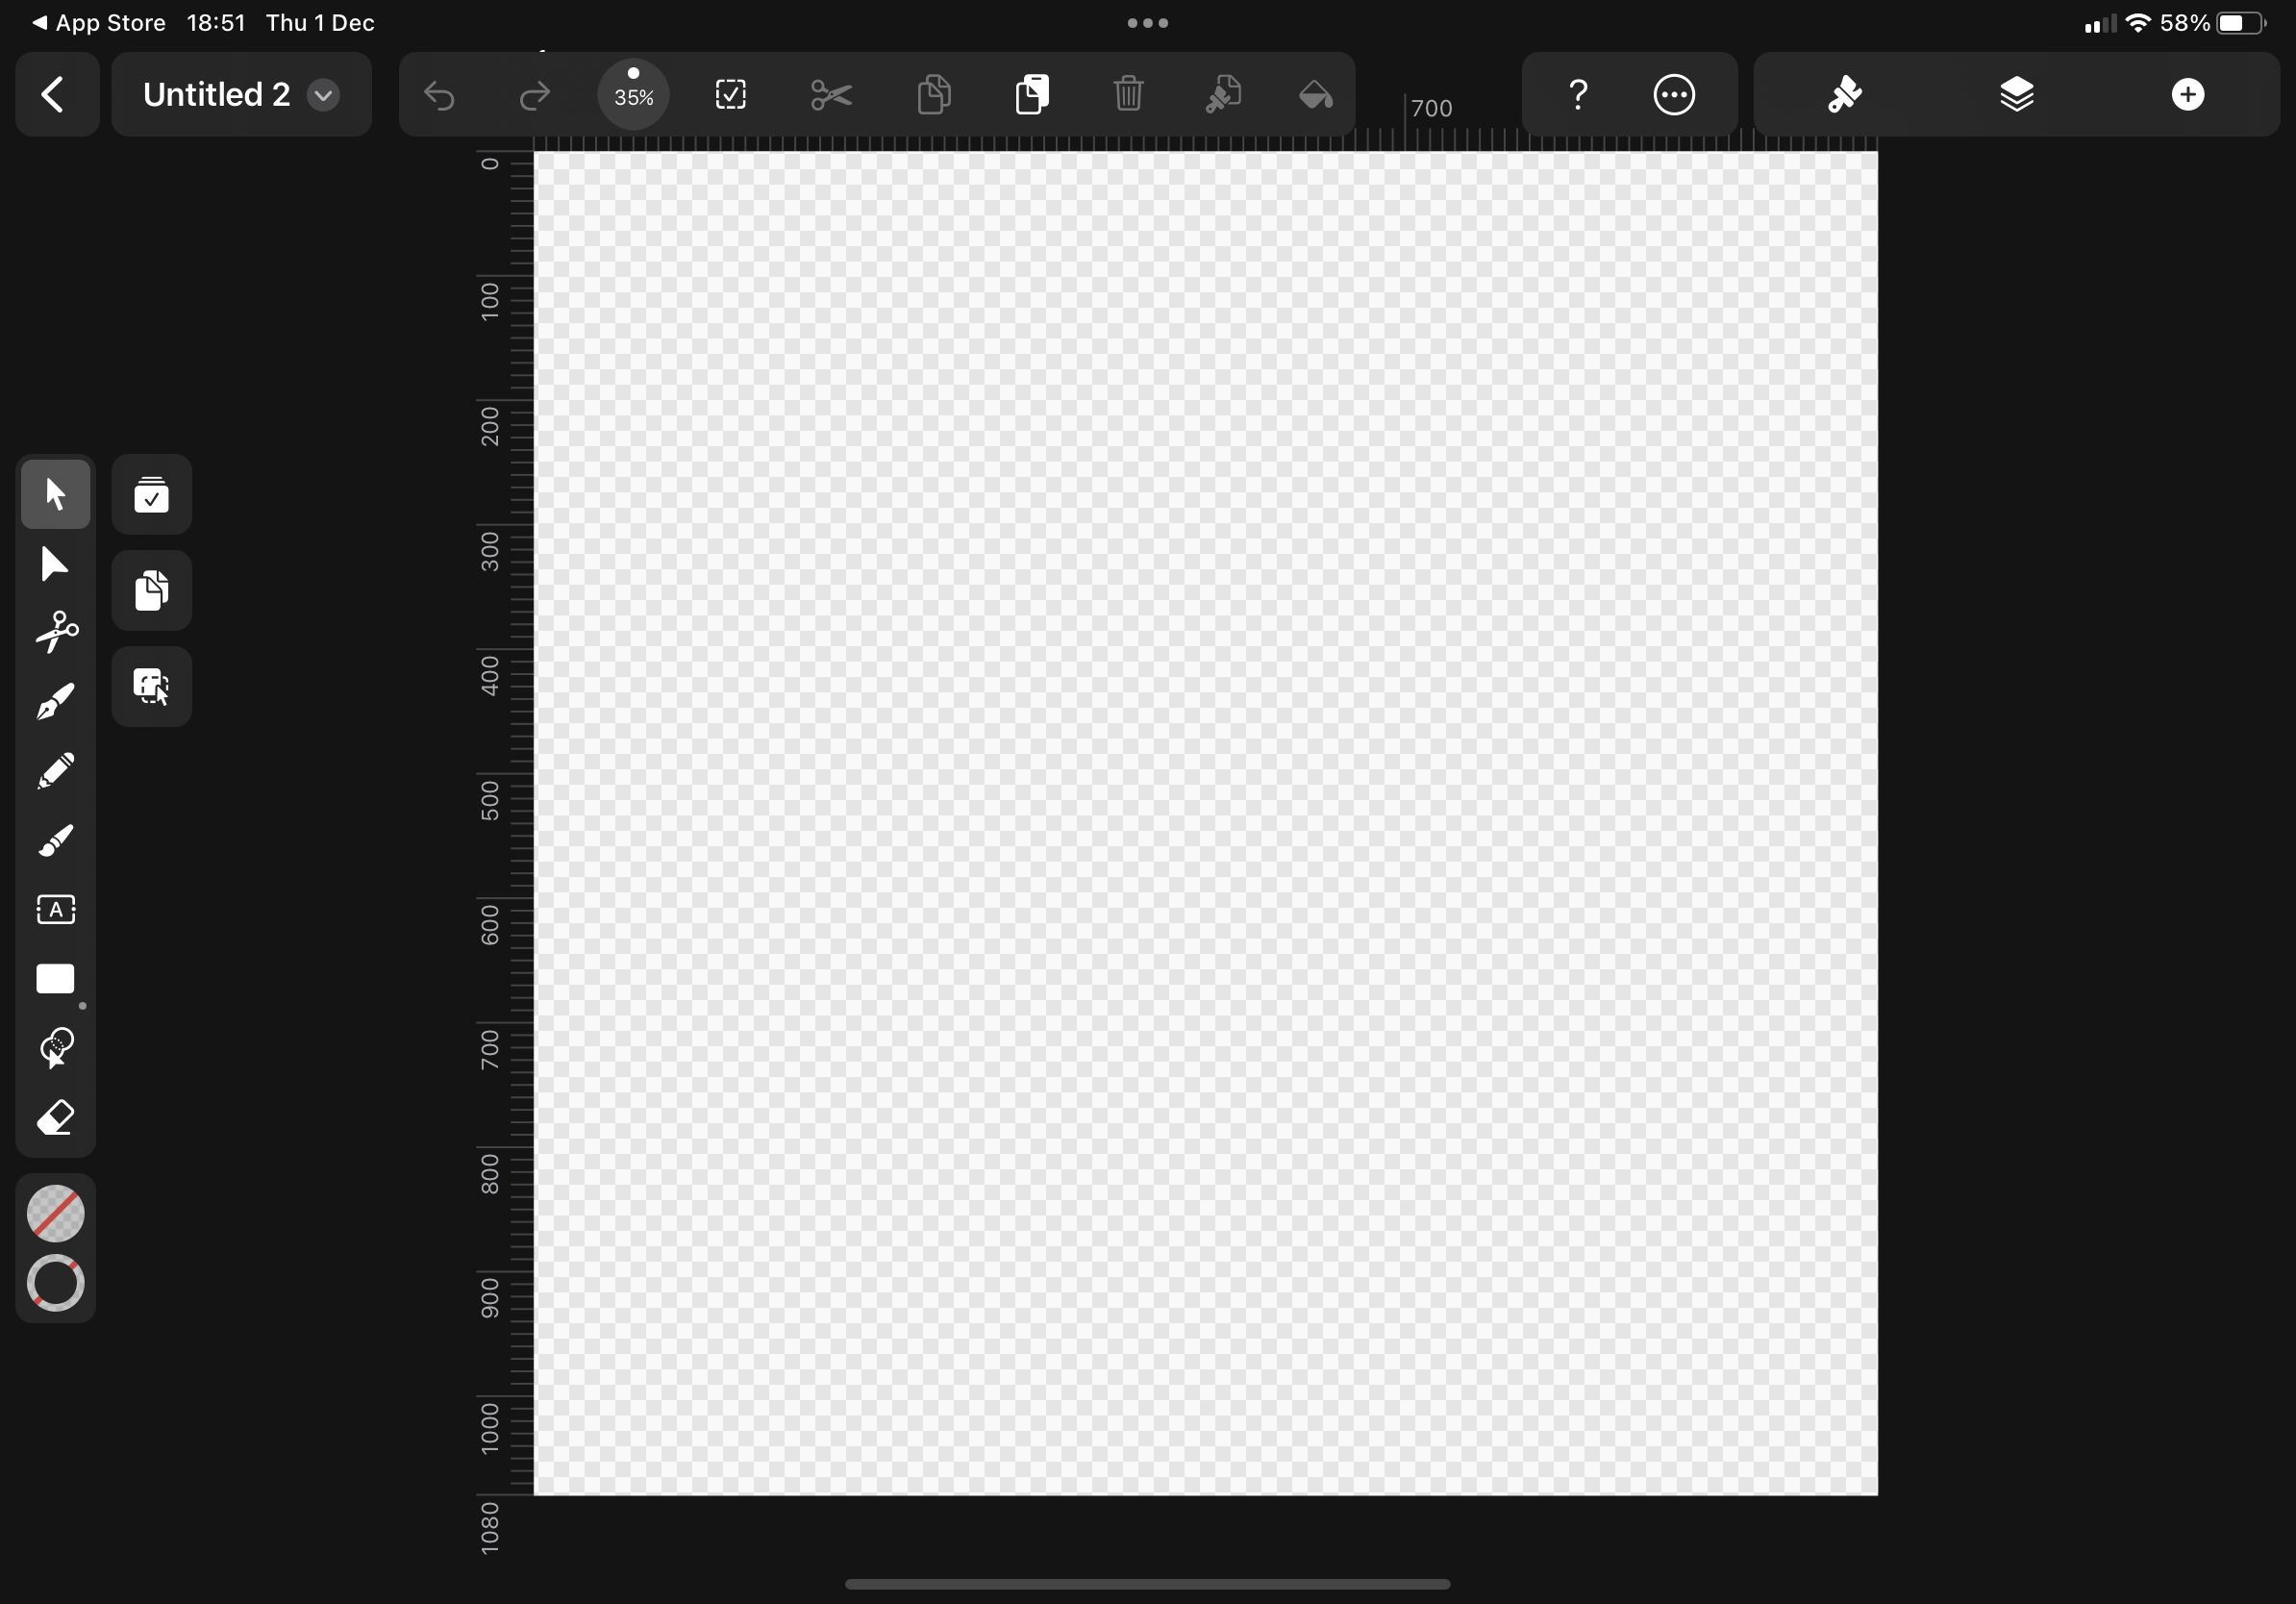Viewport: 2296px width, 1604px height.
Task: Click the Paste icon in top toolbar
Action: [x=1032, y=95]
